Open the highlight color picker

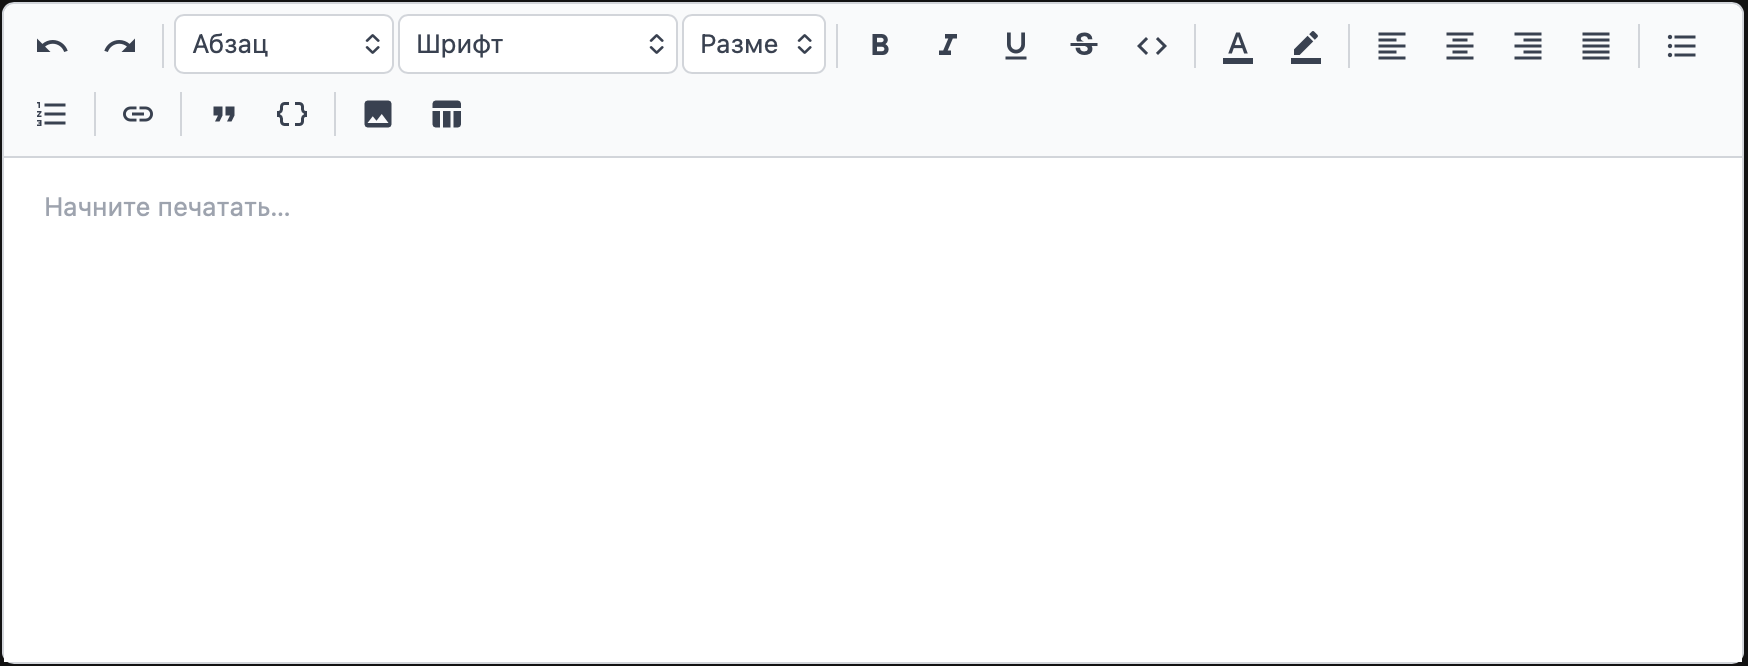(1306, 45)
